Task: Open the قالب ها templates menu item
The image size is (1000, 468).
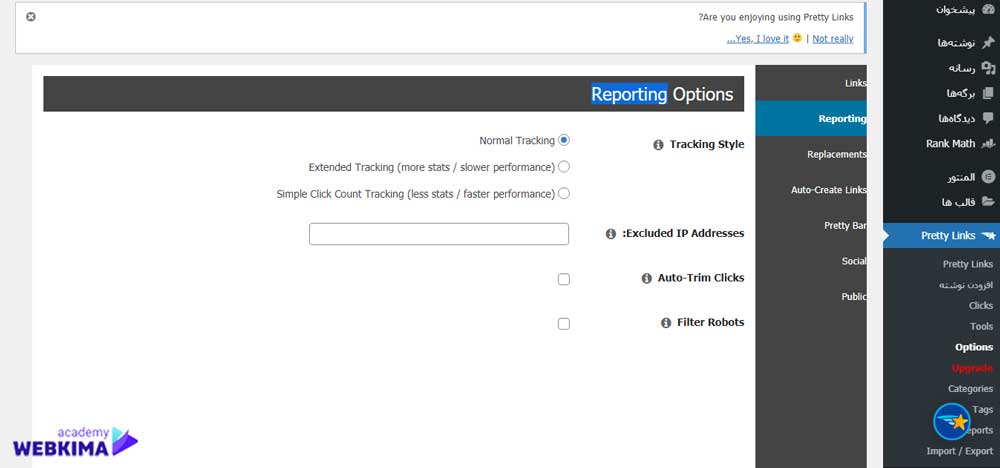Action: [x=941, y=202]
